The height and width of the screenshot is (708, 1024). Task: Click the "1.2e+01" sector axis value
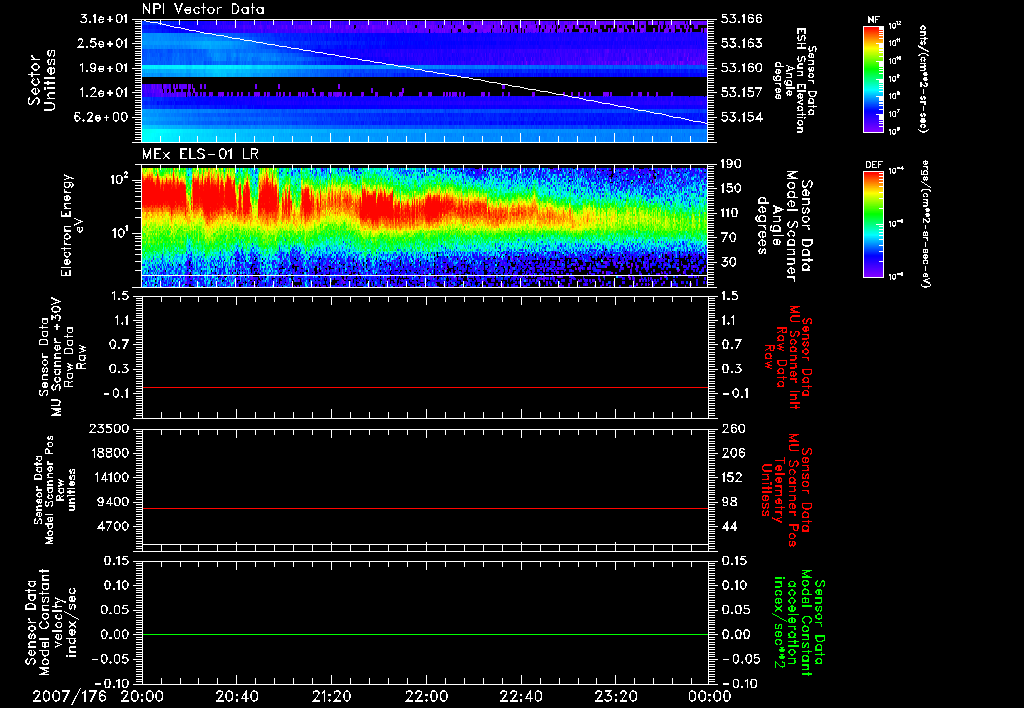(104, 93)
